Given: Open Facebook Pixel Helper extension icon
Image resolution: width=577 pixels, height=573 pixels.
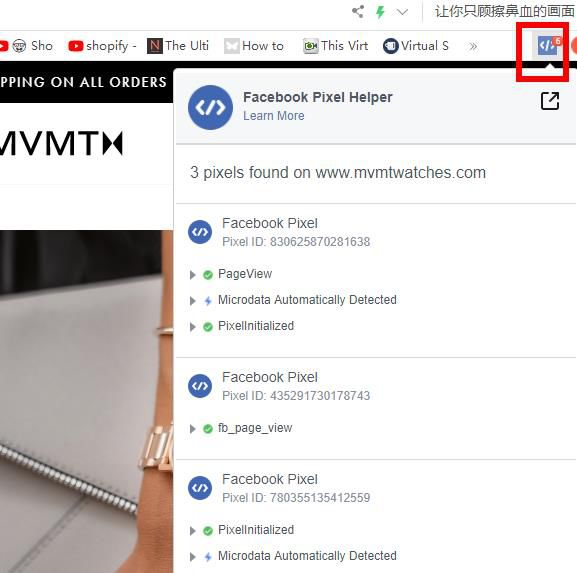Looking at the screenshot, I should click(x=547, y=46).
